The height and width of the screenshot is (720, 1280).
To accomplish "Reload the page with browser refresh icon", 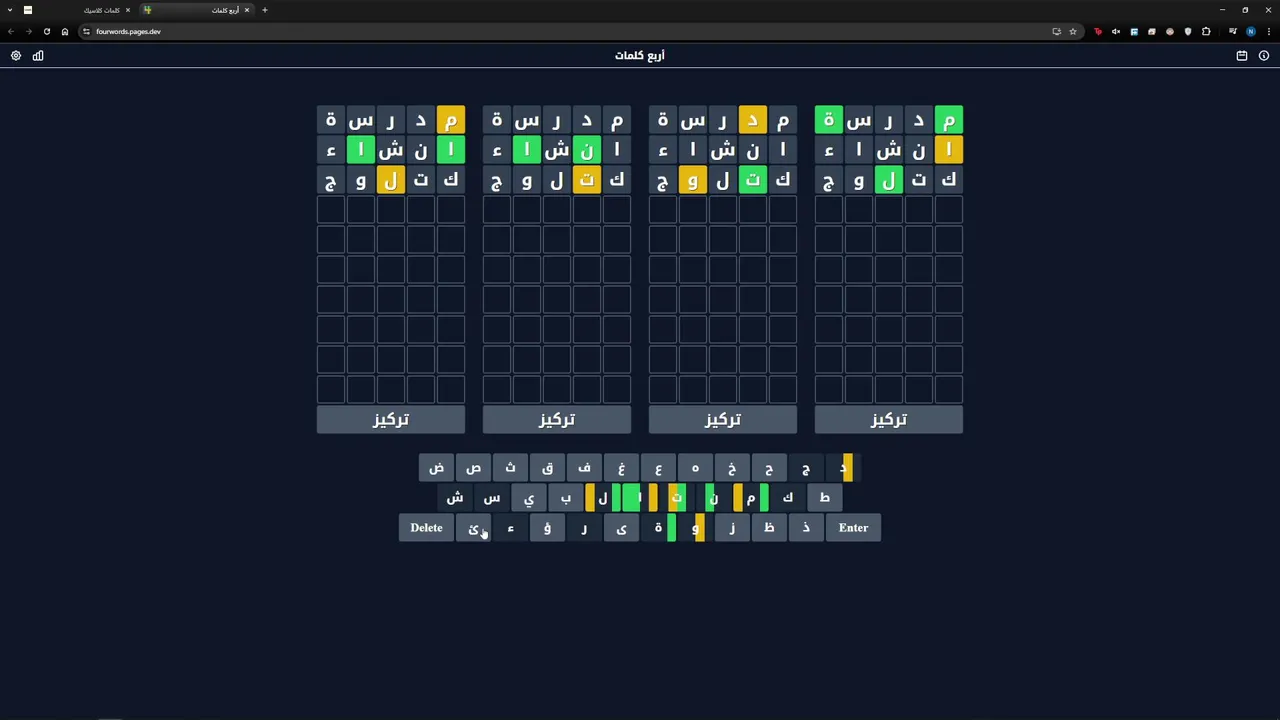I will point(46,31).
